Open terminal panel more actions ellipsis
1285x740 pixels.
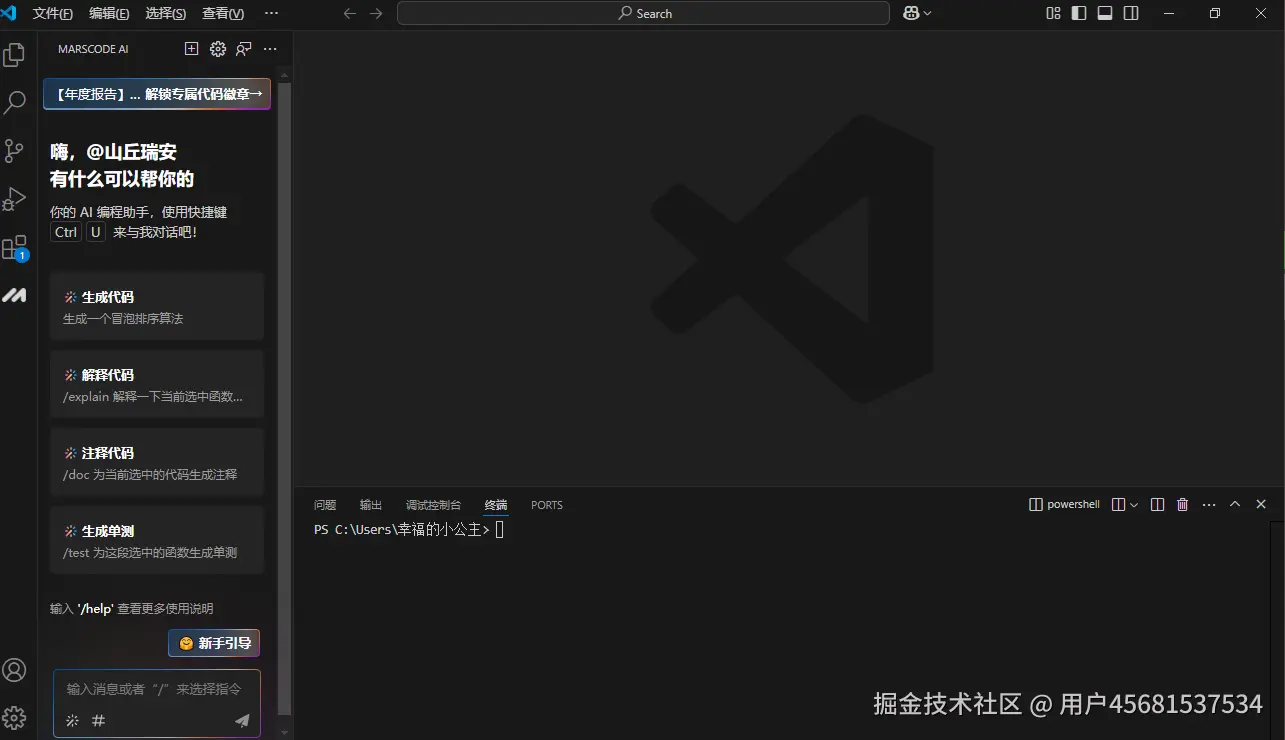(1209, 505)
